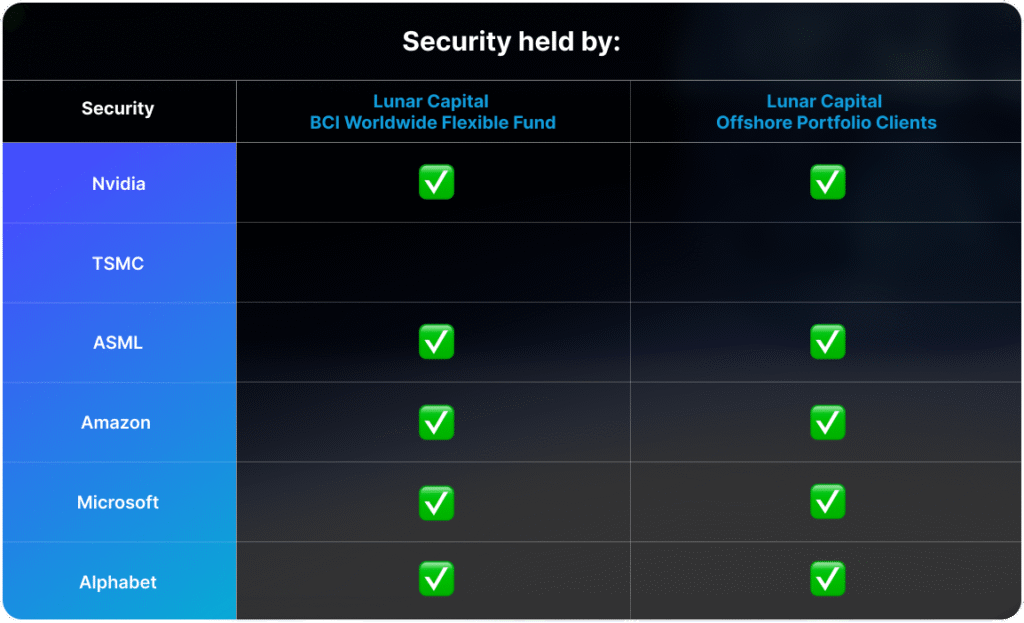
Task: Select the Amazon row label
Action: point(116,423)
